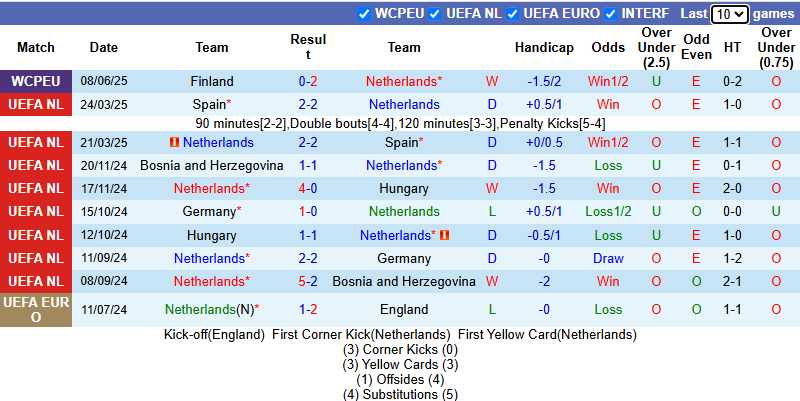Disable the UEFA EURO filter checkbox
The height and width of the screenshot is (401, 800).
[x=513, y=14]
